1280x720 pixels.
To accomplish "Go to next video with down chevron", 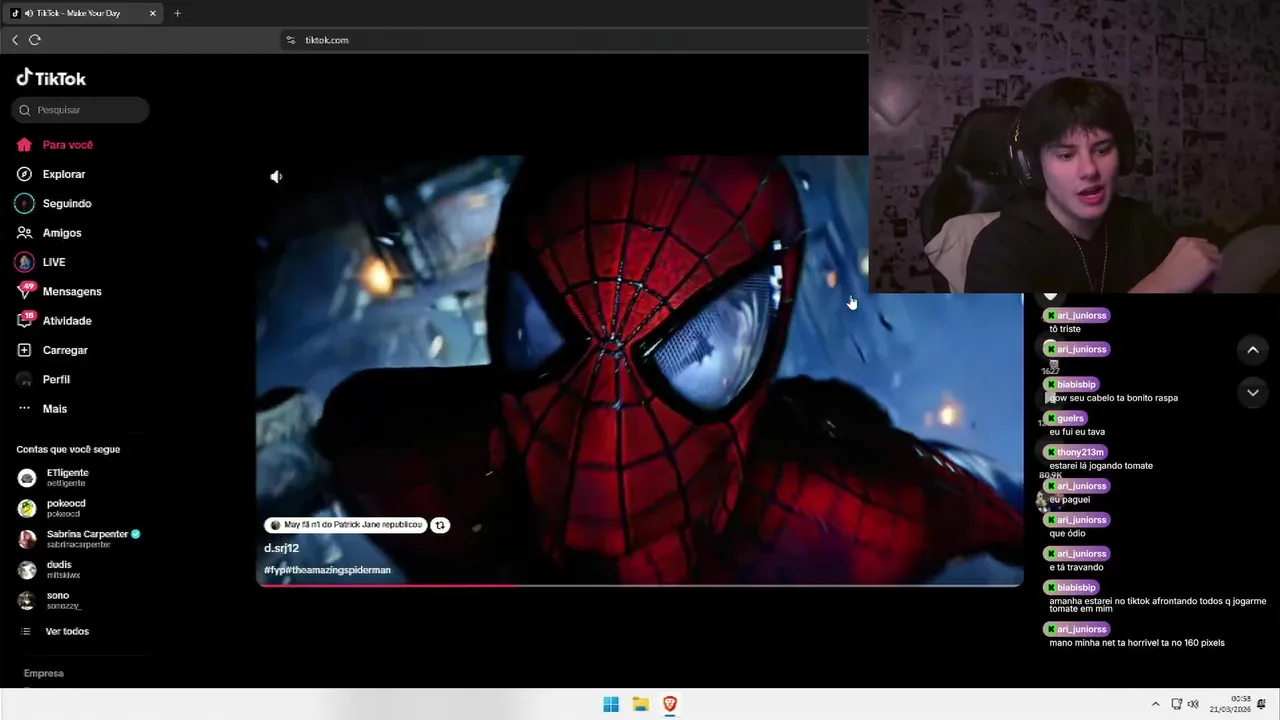I will point(1252,393).
